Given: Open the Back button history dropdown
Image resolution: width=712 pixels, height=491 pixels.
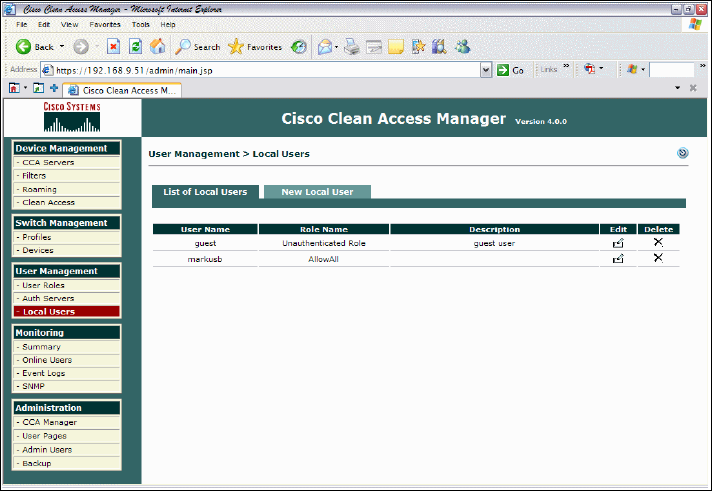Looking at the screenshot, I should click(x=62, y=46).
